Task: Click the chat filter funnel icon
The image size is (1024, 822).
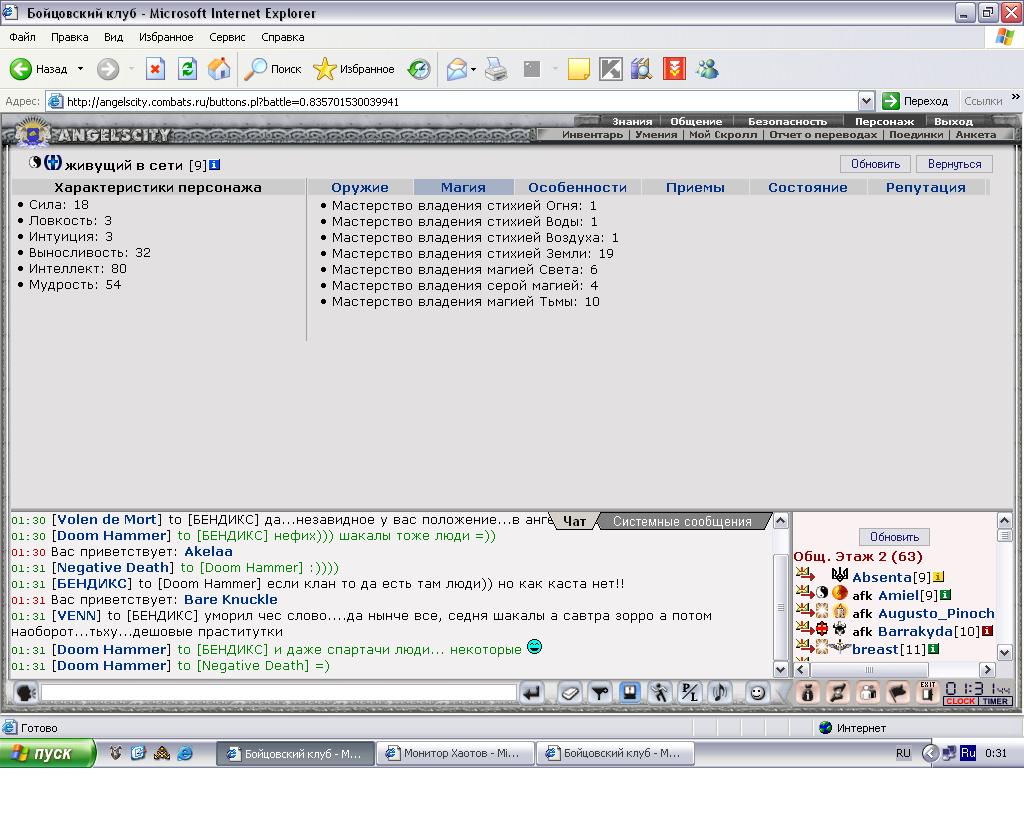Action: pos(600,692)
